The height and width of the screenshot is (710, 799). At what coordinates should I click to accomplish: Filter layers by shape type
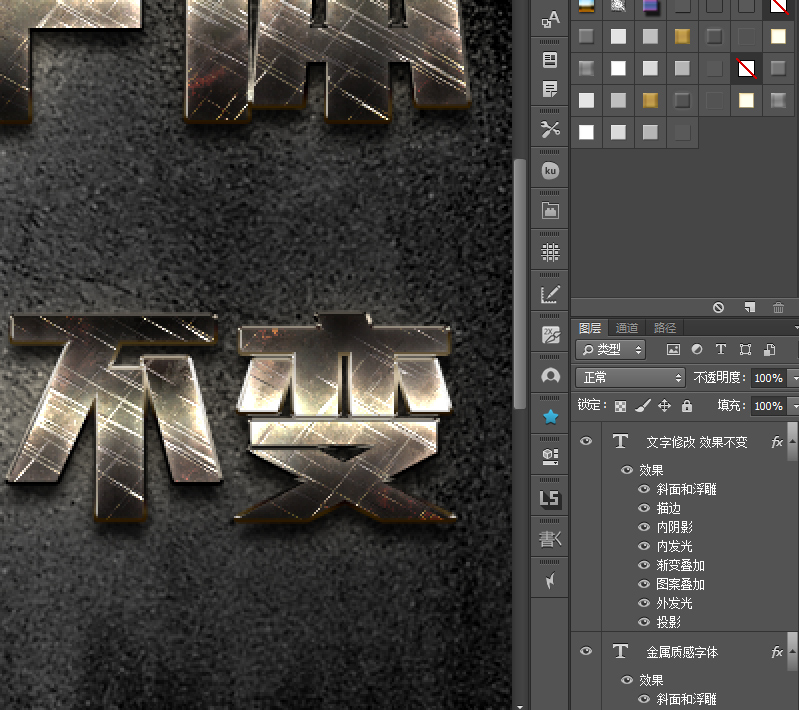(745, 350)
